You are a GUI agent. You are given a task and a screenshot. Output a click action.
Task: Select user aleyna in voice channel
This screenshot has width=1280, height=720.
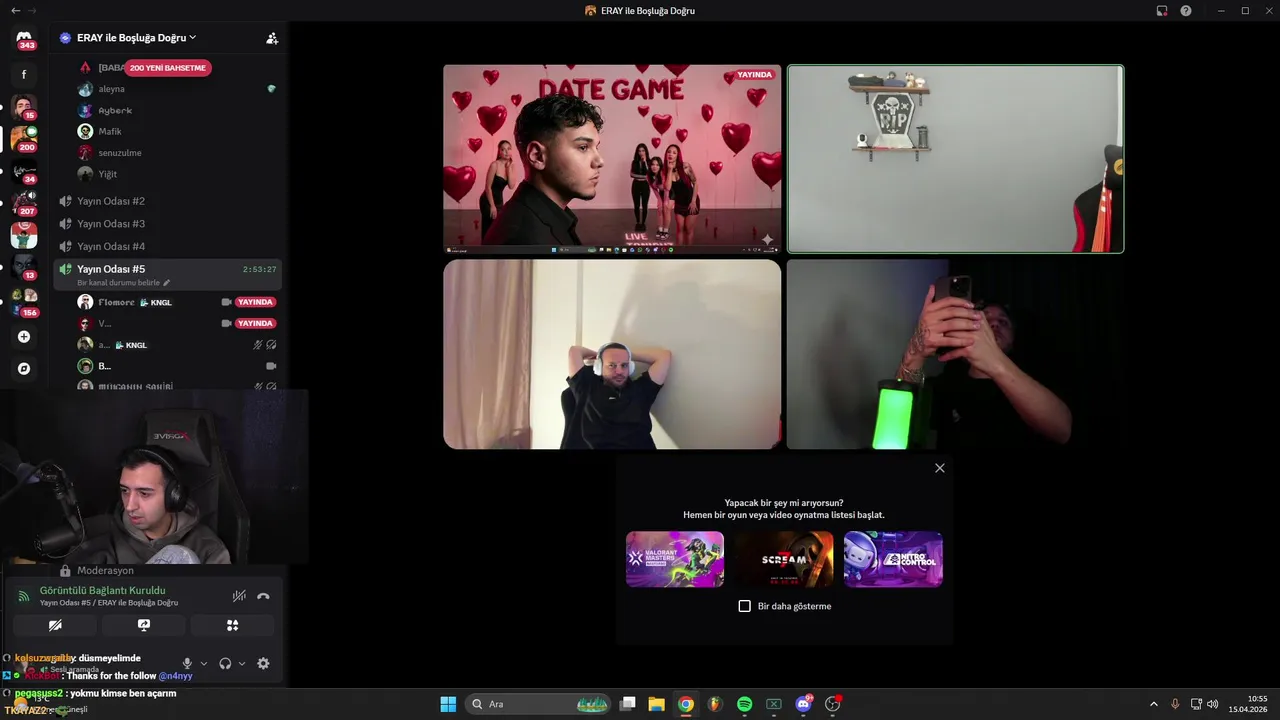click(111, 89)
